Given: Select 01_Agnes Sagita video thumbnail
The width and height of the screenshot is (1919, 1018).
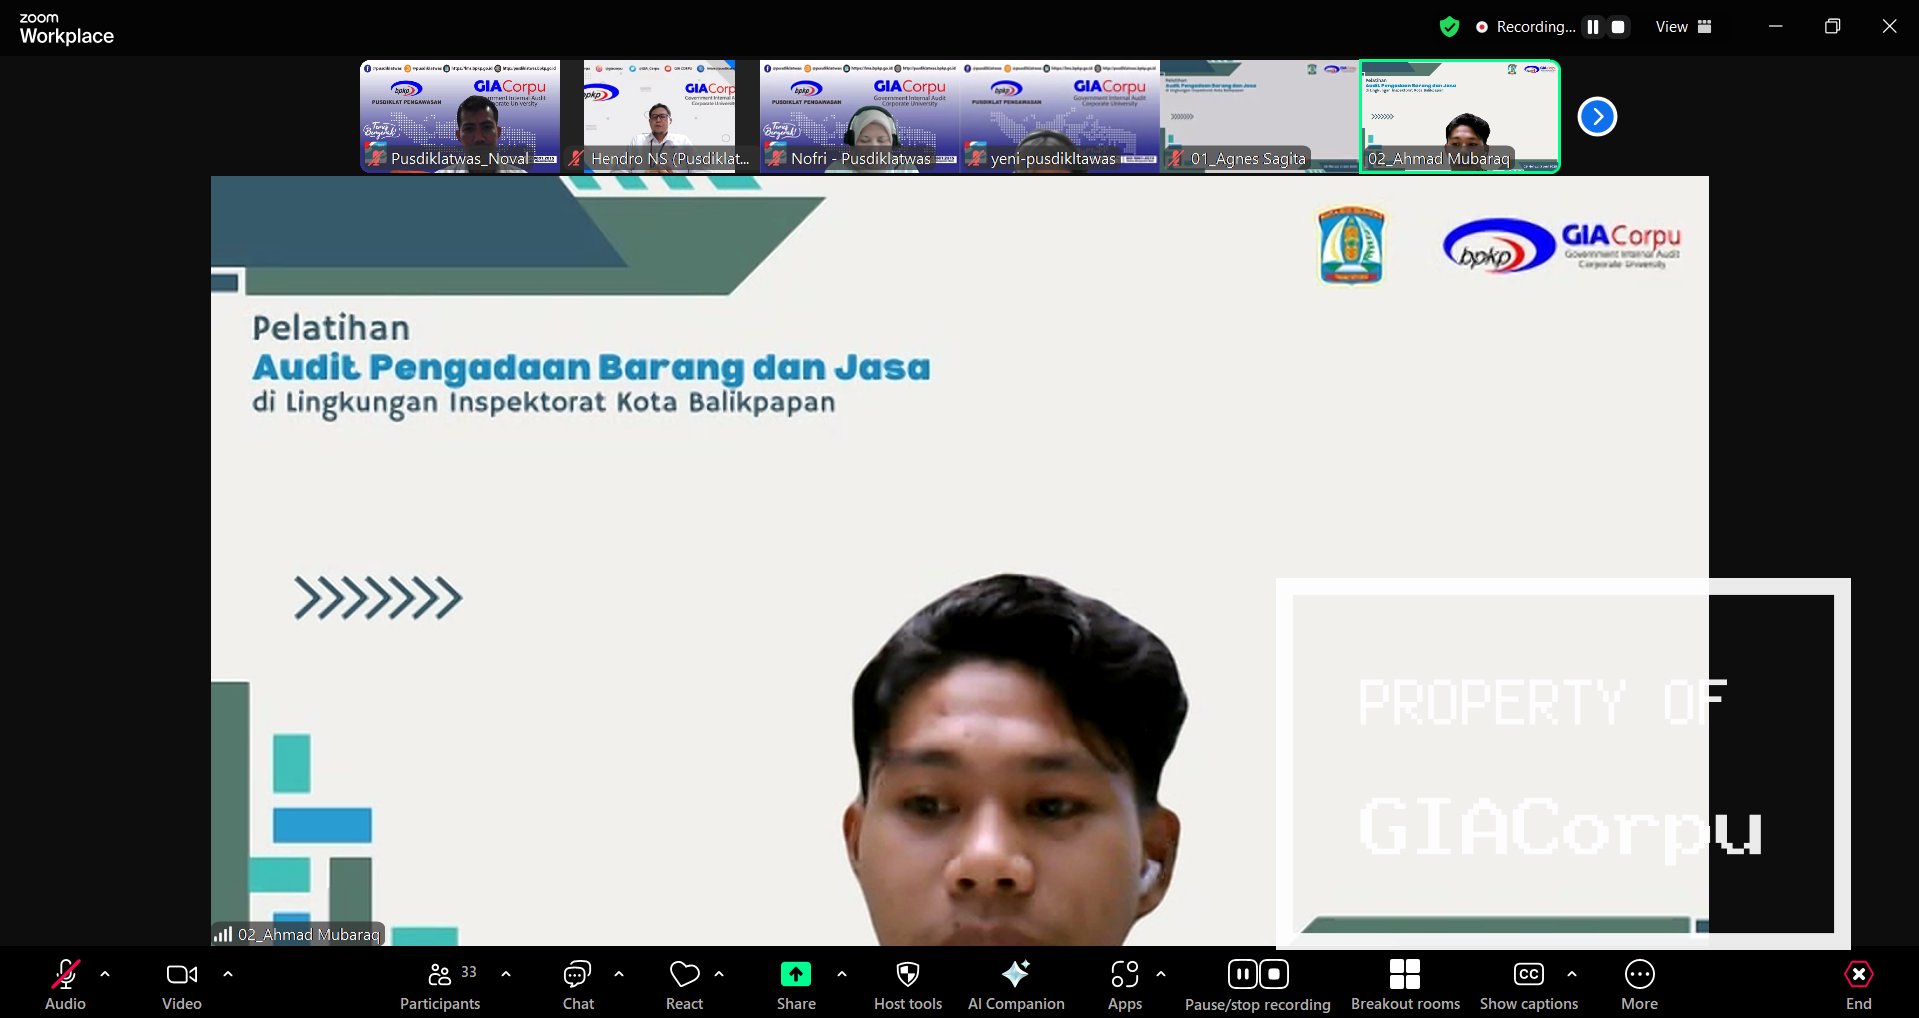Looking at the screenshot, I should pyautogui.click(x=1259, y=116).
